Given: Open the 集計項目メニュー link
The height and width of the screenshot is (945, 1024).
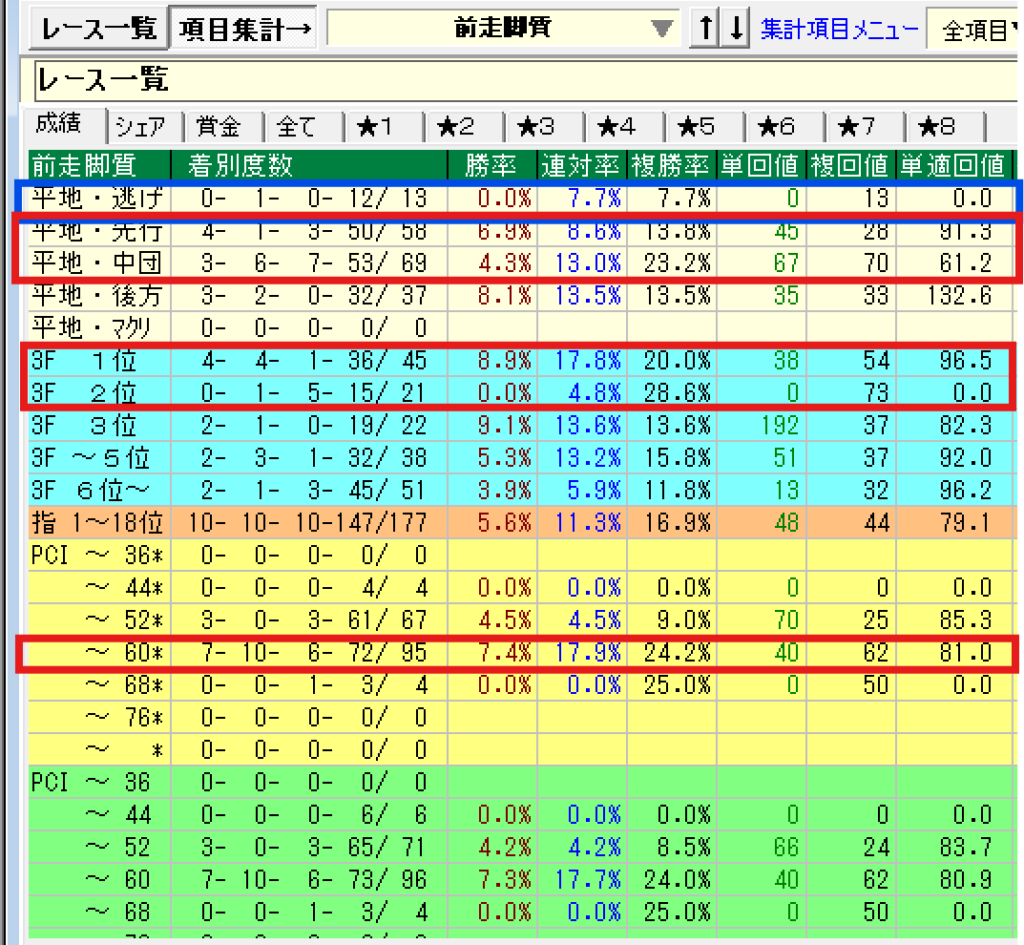Looking at the screenshot, I should click(839, 29).
